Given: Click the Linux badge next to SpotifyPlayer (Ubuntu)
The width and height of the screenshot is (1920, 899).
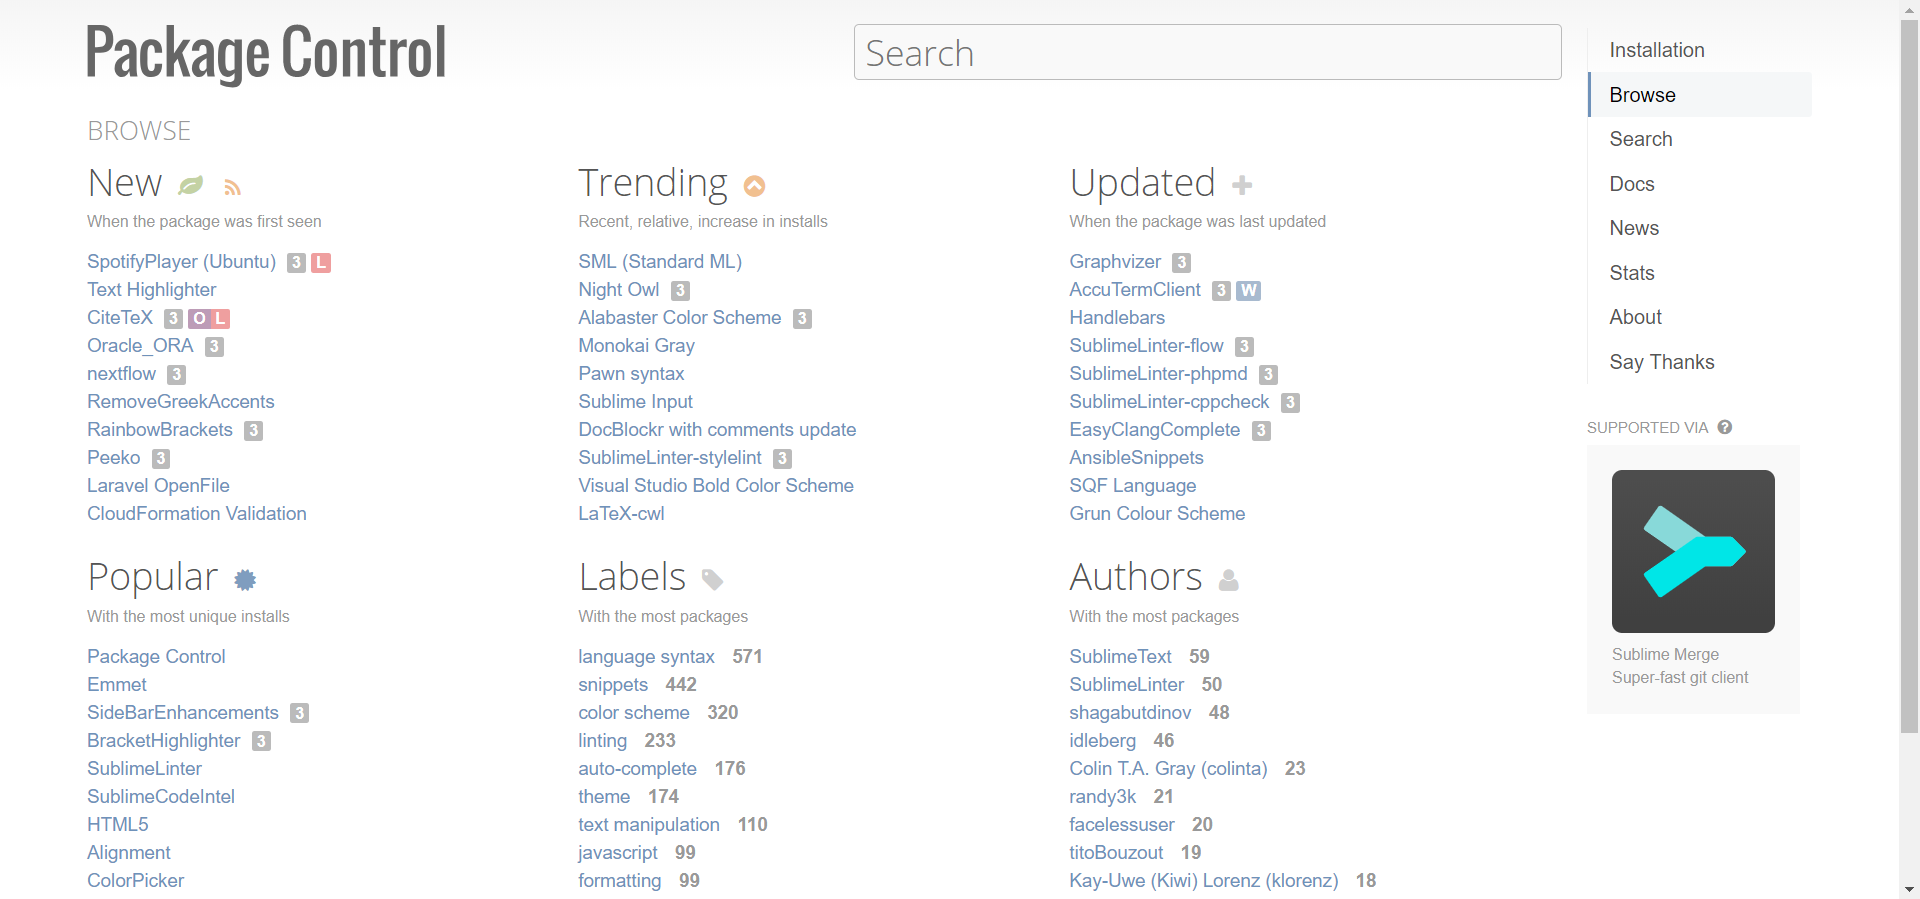Looking at the screenshot, I should click(321, 263).
